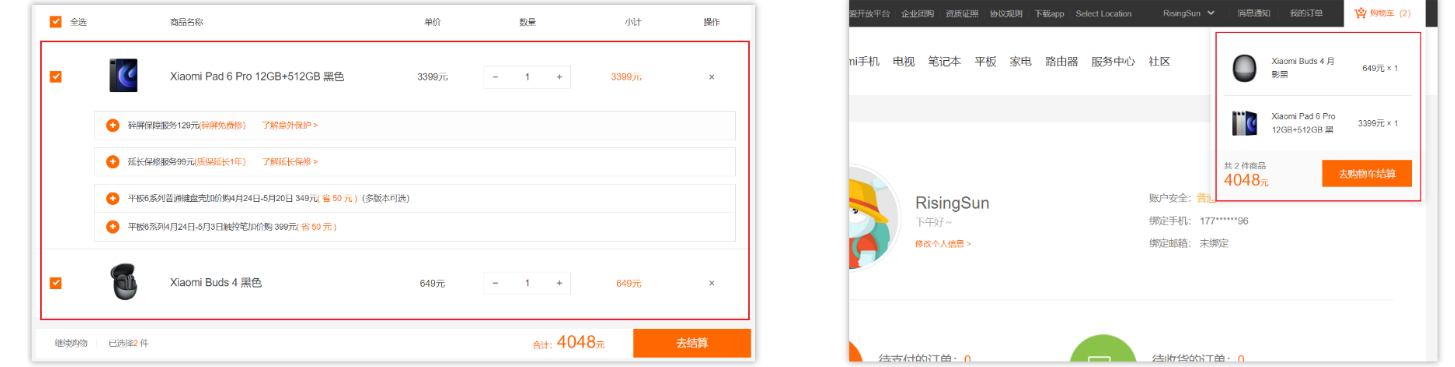Open the 家电 navigation category

[1020, 61]
